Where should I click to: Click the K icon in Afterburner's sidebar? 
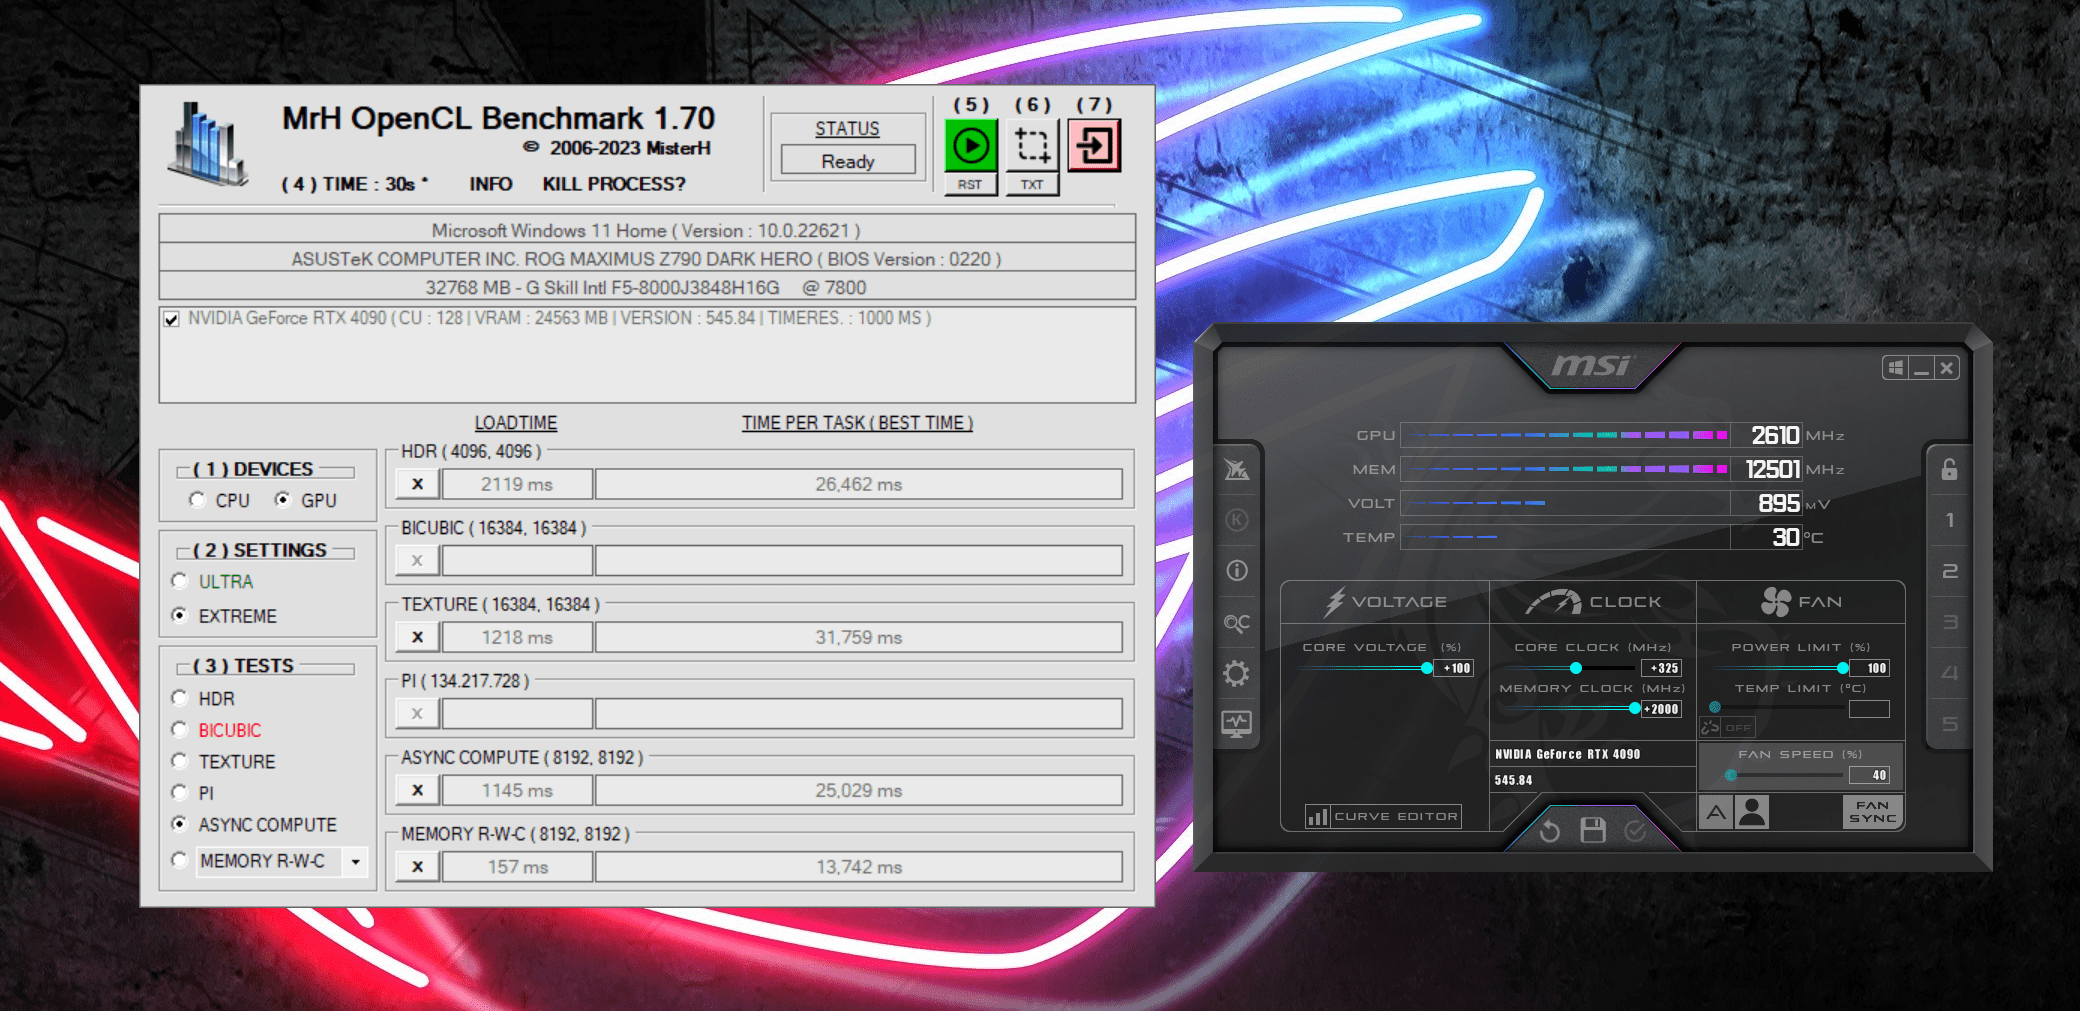1237,520
